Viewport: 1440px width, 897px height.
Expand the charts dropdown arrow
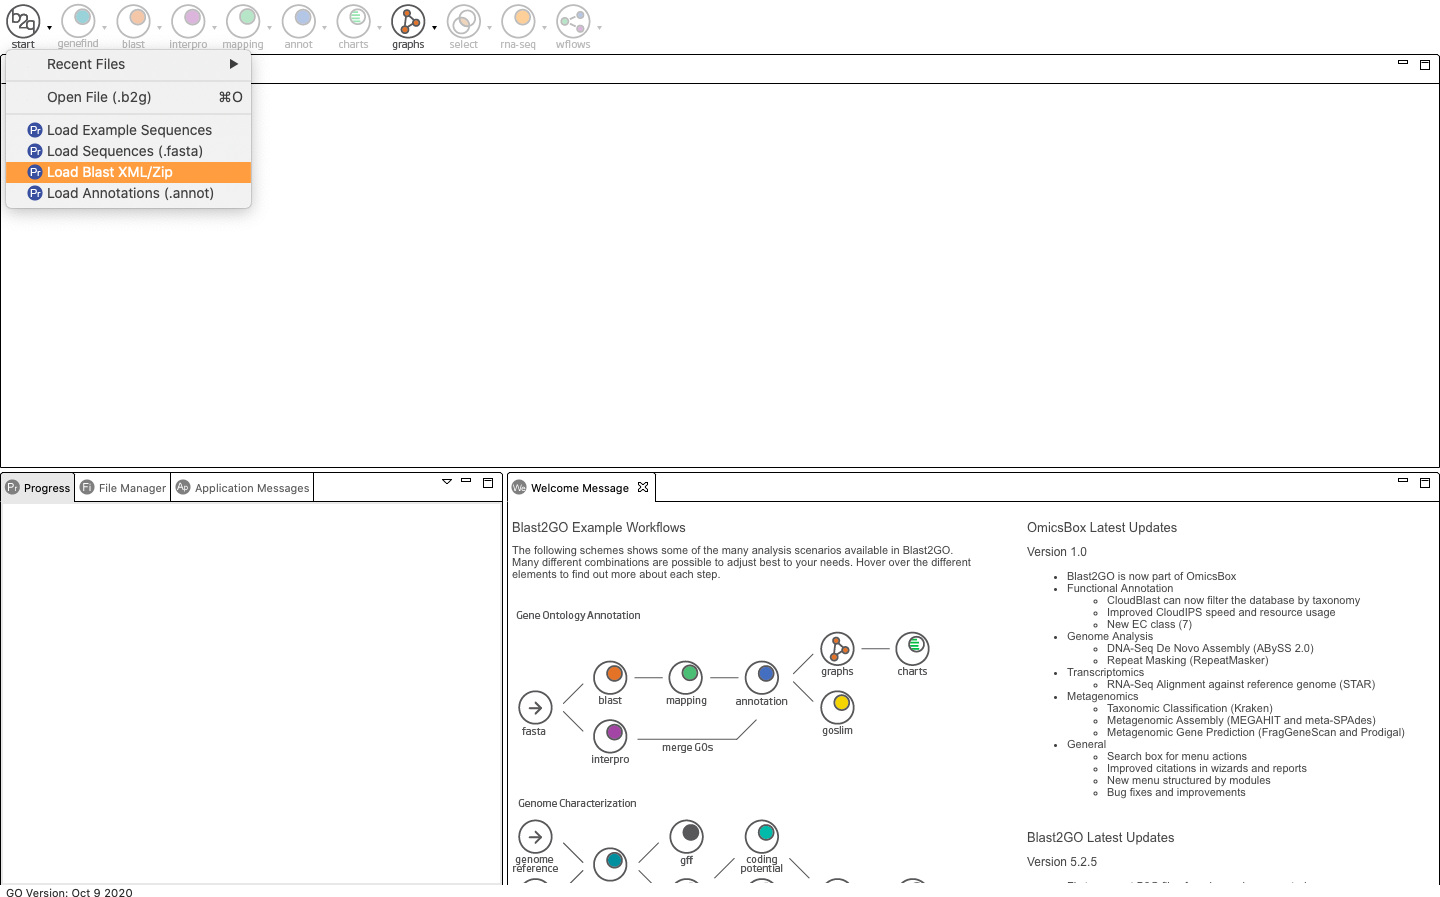click(x=379, y=28)
